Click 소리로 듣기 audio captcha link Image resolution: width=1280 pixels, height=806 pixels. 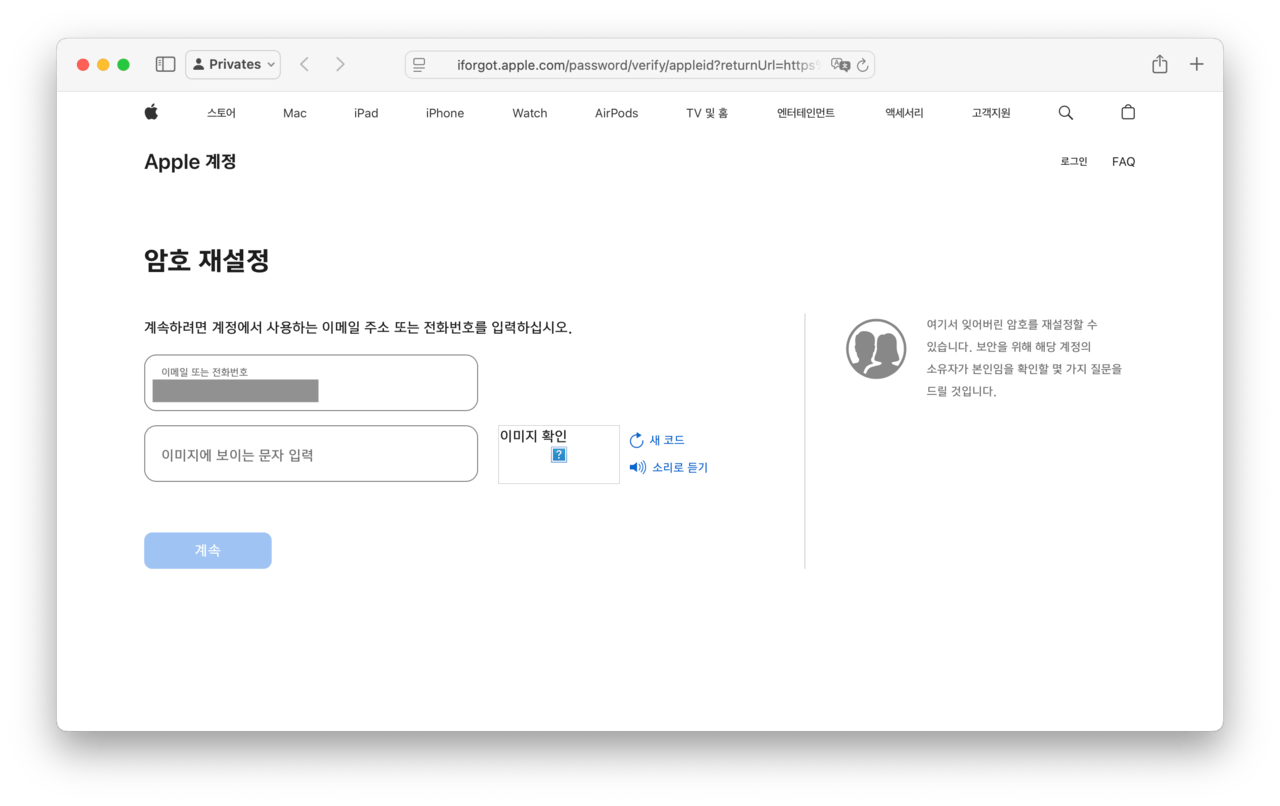point(668,467)
